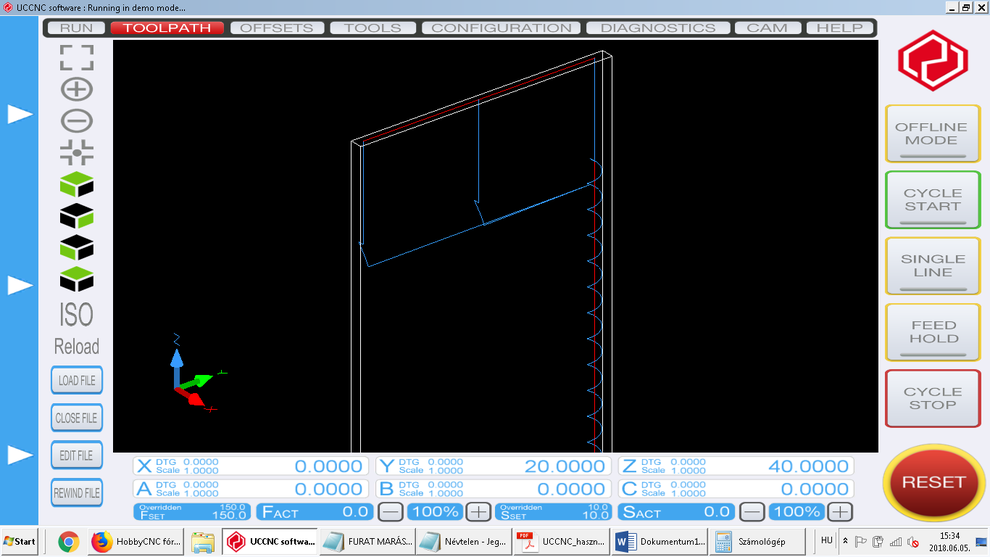Screen dimensions: 990x557
Task: Toggle OFFLINE MODE
Action: coord(931,134)
